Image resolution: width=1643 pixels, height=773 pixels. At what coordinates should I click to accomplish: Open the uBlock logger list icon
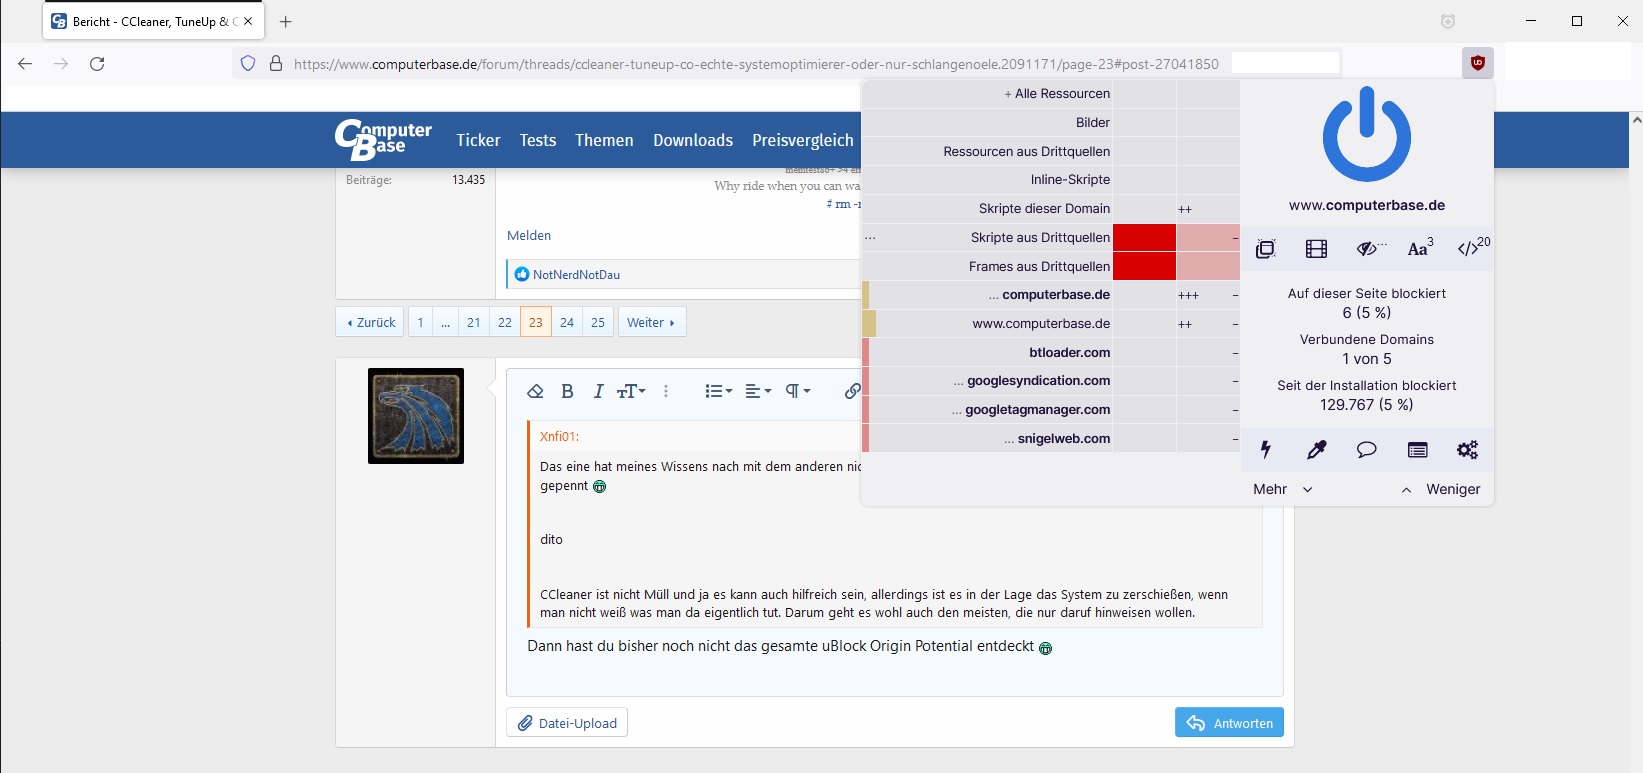[1417, 450]
